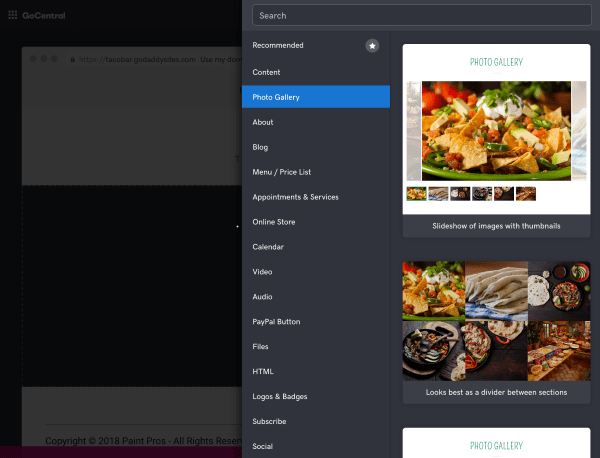Click nachos photo in the grid layout
Viewport: 600px width, 458px height.
[434, 291]
